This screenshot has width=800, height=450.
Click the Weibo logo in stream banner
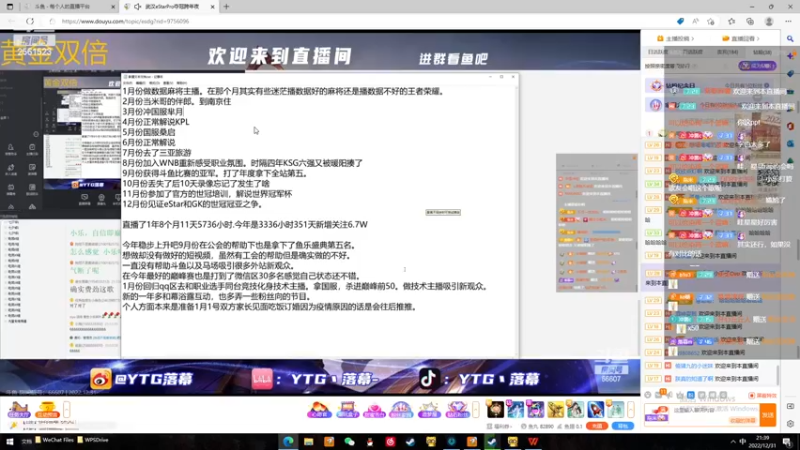coord(101,379)
